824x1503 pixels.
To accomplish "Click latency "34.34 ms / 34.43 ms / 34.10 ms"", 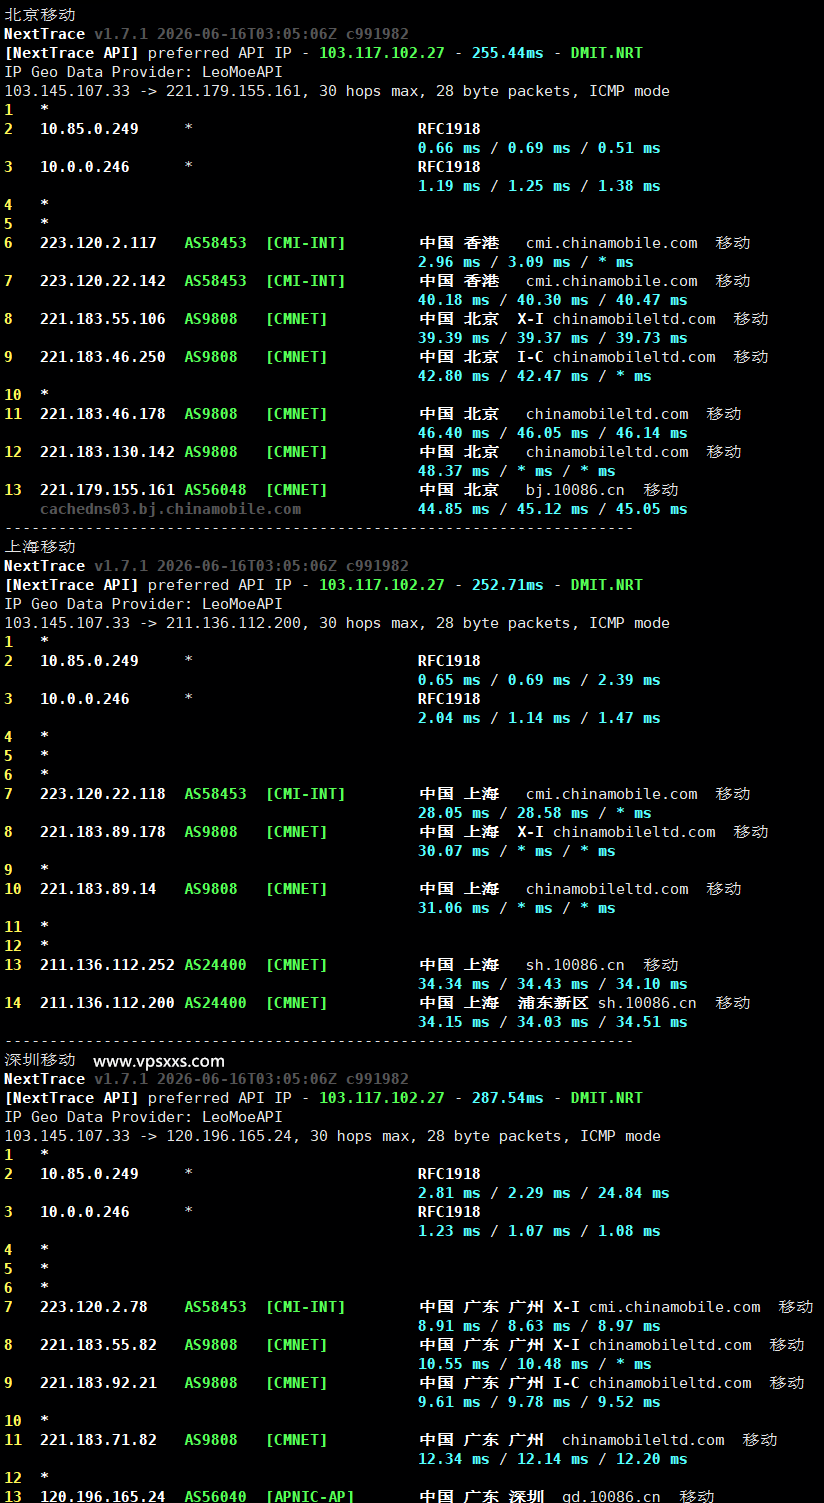I will point(553,984).
